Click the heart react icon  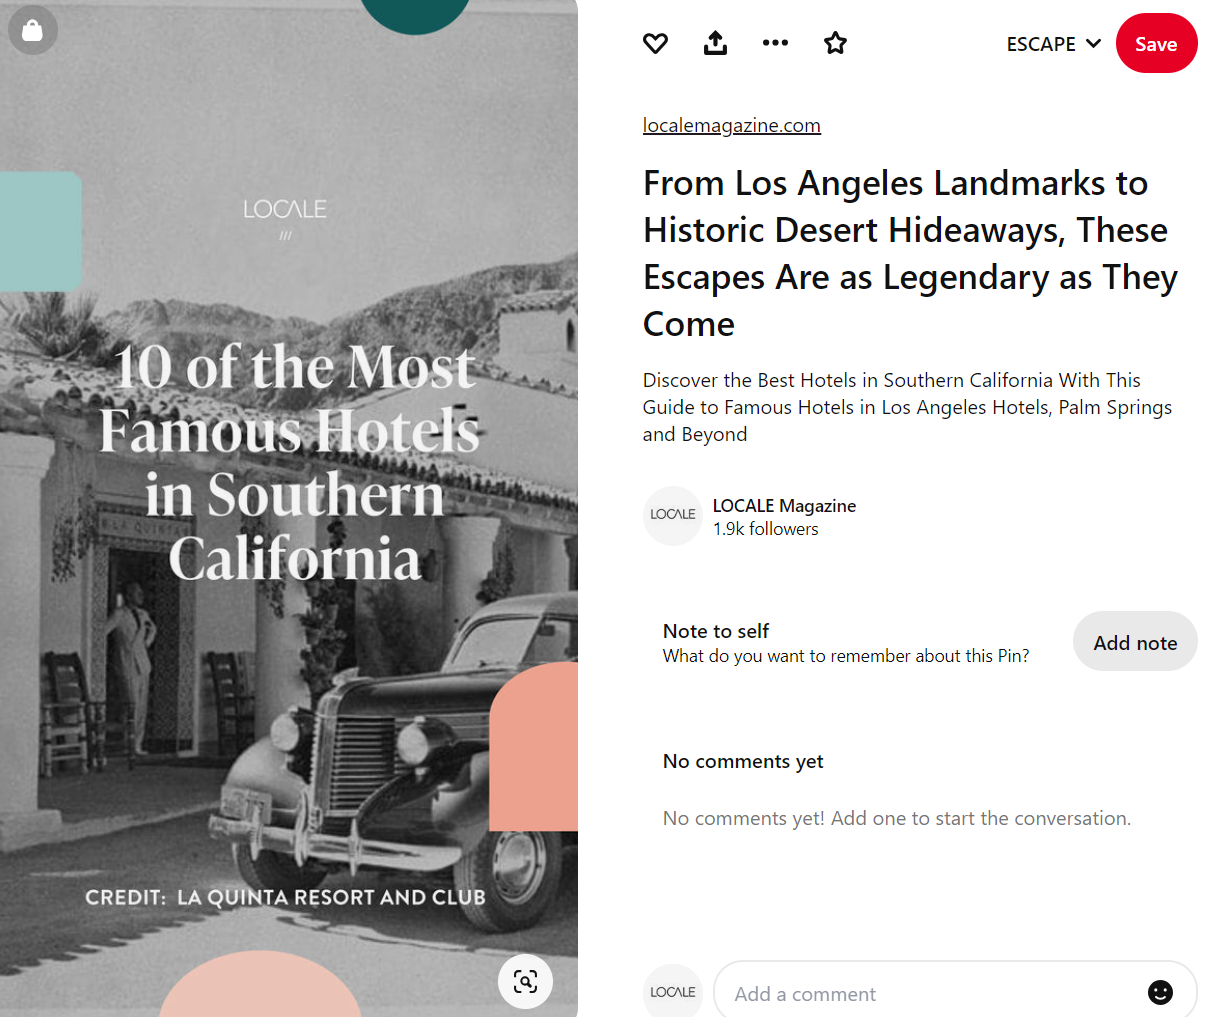[655, 43]
